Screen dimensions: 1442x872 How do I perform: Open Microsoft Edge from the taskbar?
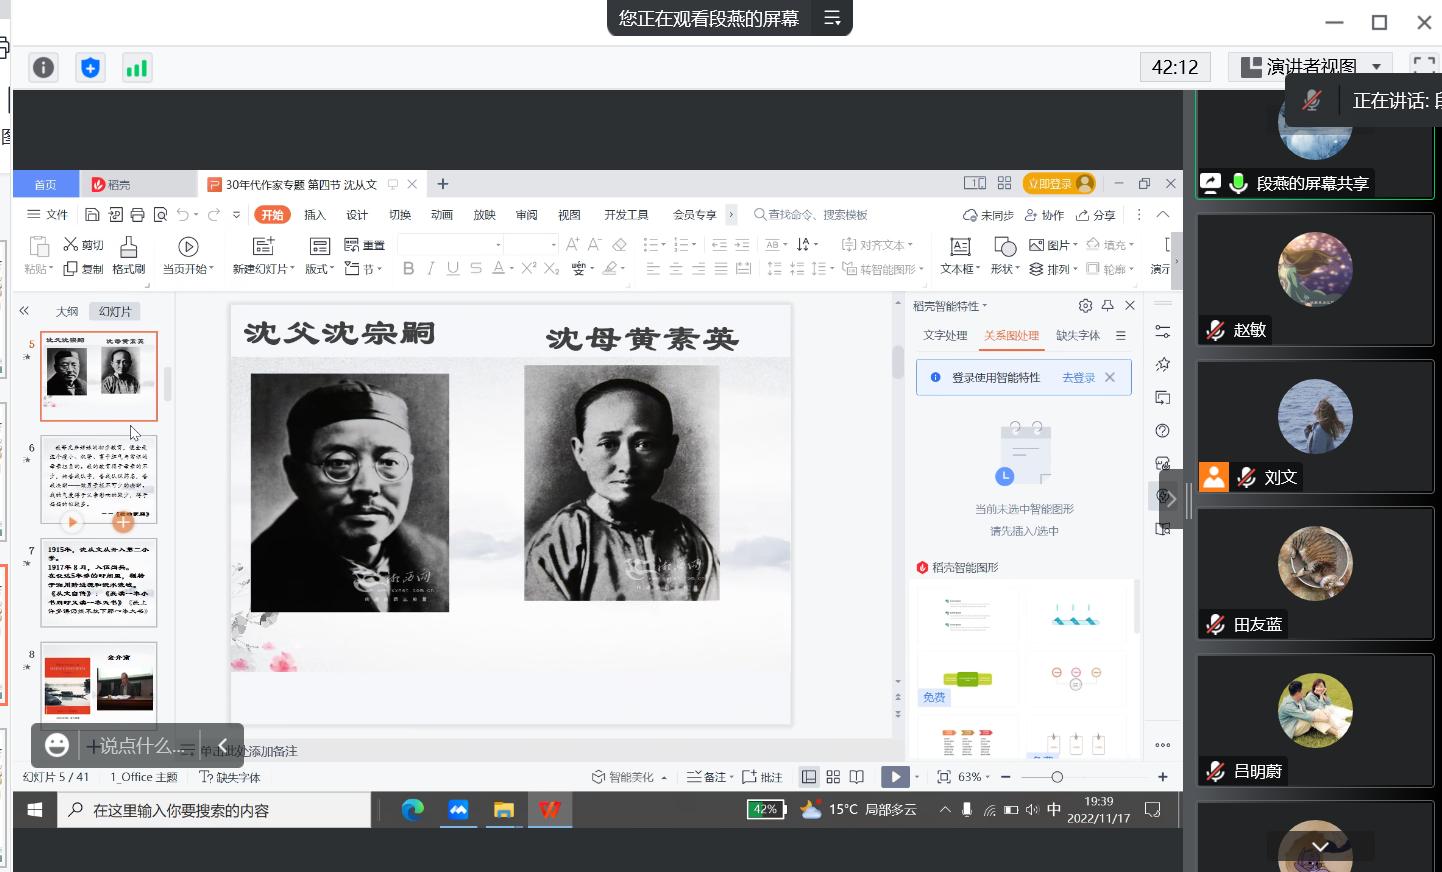pos(412,810)
